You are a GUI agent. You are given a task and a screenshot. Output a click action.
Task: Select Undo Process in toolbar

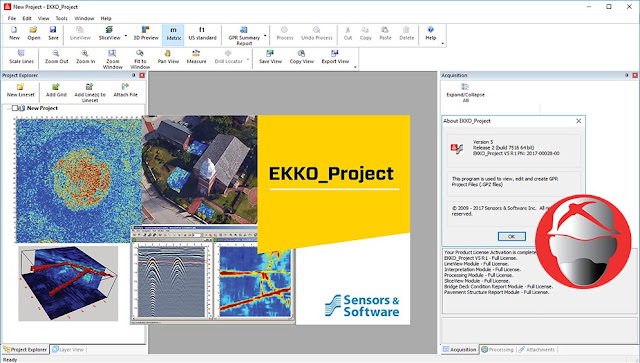316,33
